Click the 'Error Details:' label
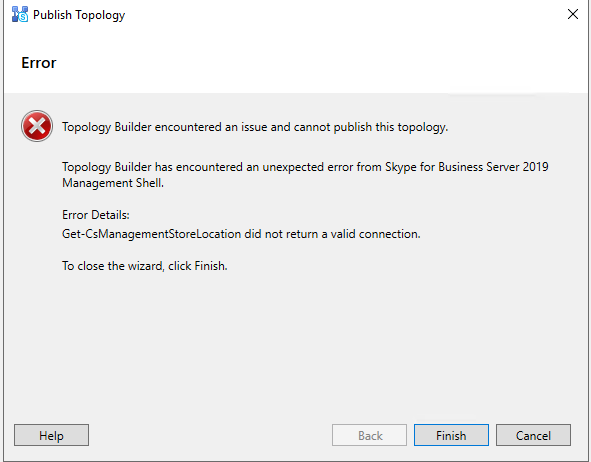Screen dimensions: 591x462 tap(96, 215)
